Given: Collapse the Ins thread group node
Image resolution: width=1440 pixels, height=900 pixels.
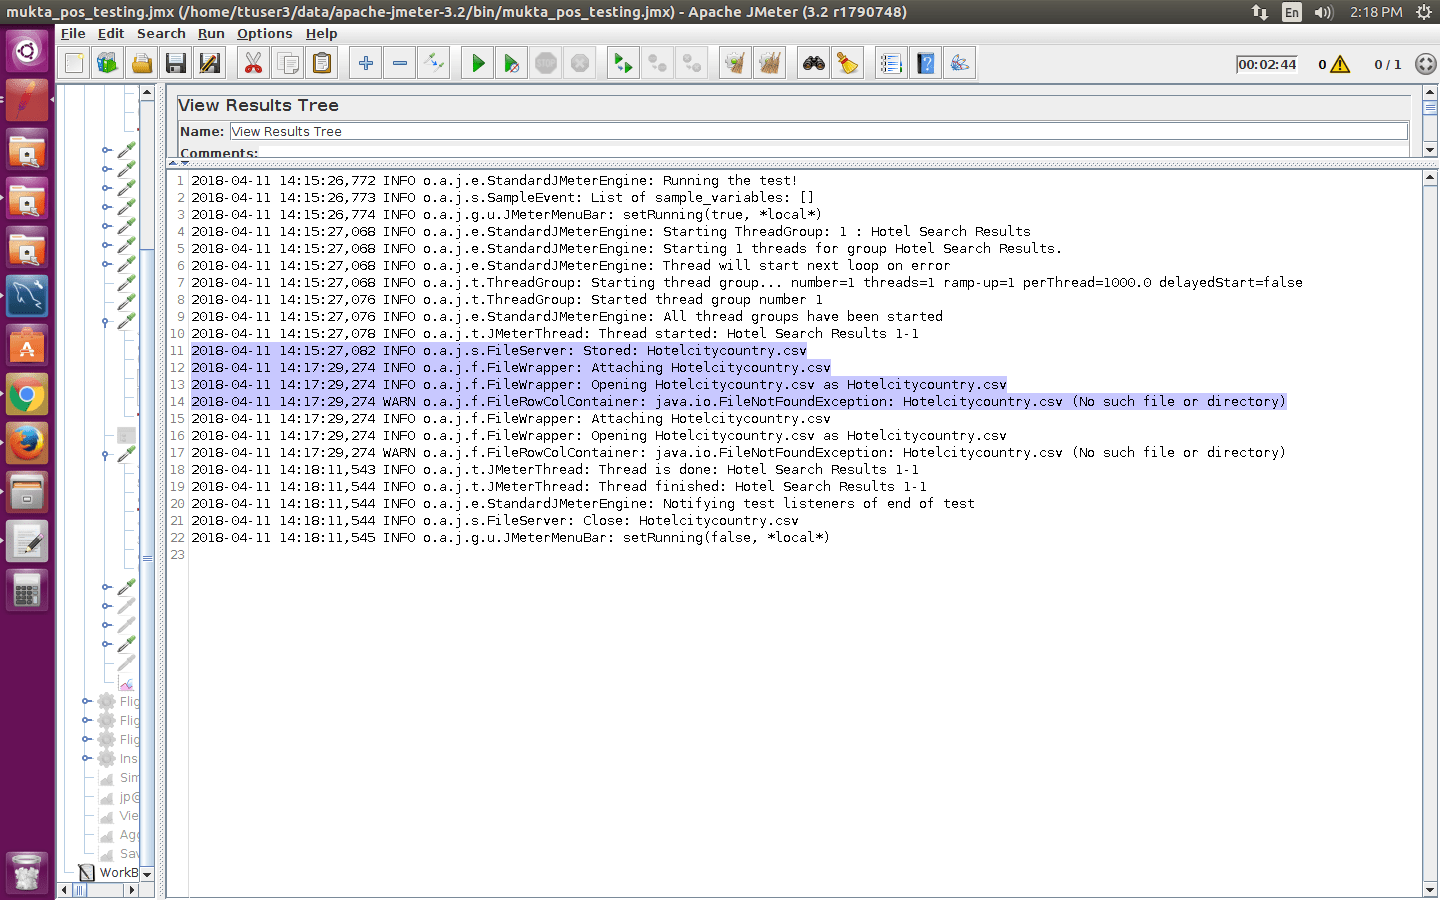Looking at the screenshot, I should (86, 758).
